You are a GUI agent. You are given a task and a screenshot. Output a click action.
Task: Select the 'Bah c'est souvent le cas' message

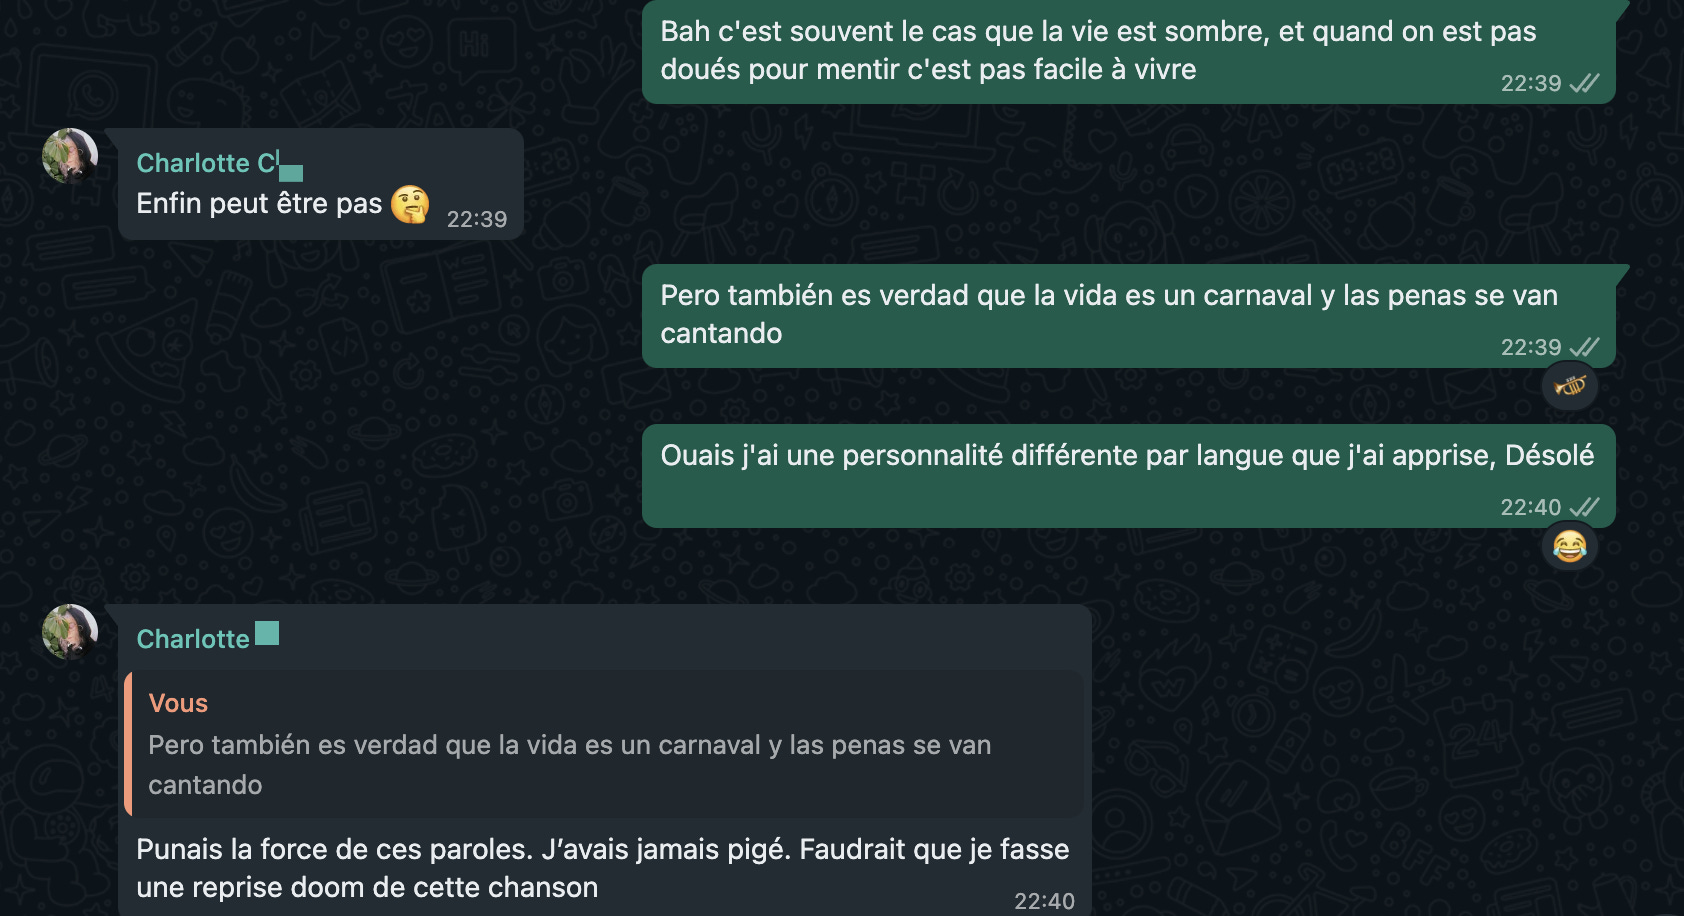pos(1128,51)
